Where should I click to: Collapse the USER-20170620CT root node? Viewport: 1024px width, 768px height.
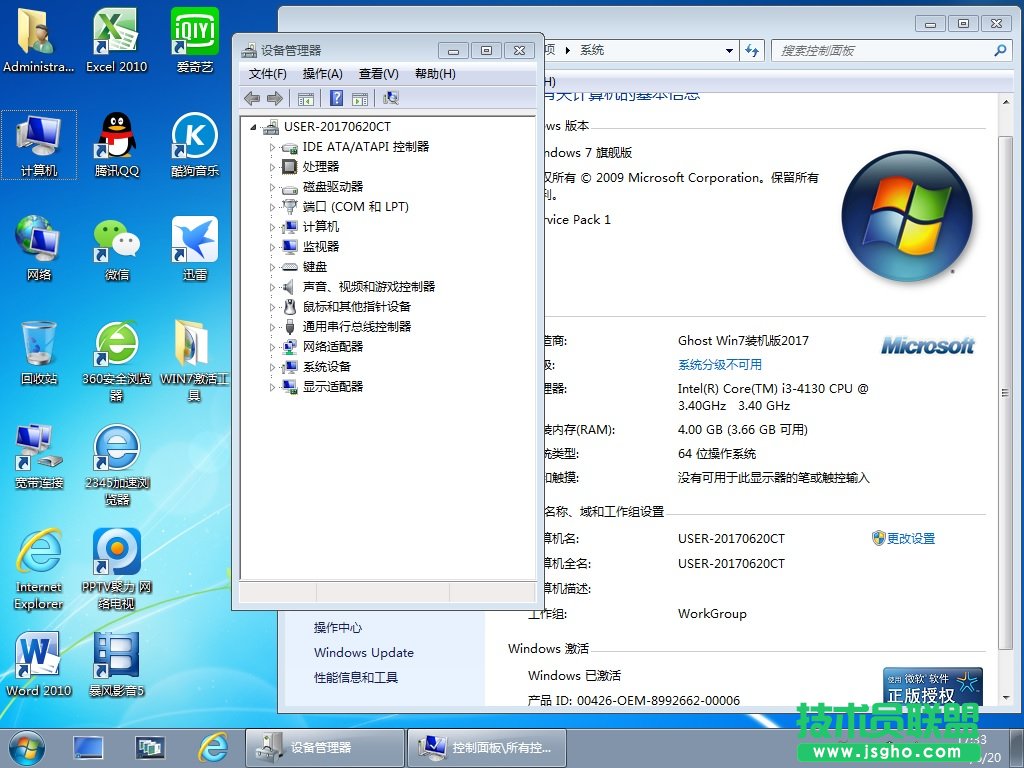point(254,127)
